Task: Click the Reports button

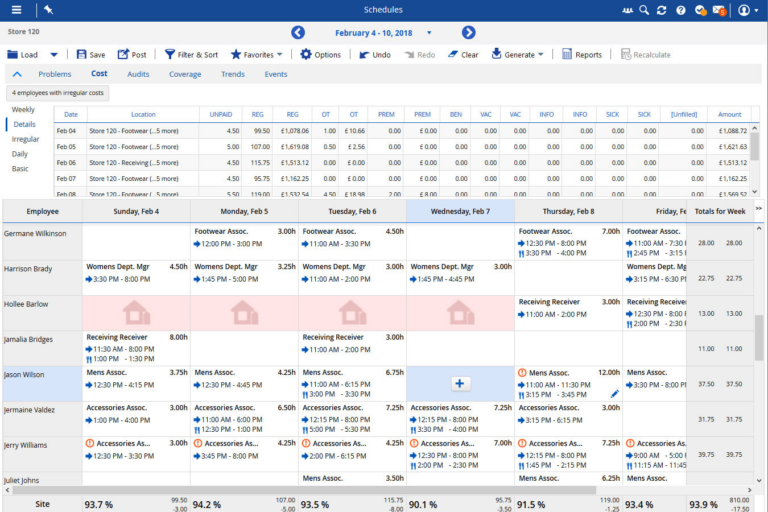Action: pos(581,55)
